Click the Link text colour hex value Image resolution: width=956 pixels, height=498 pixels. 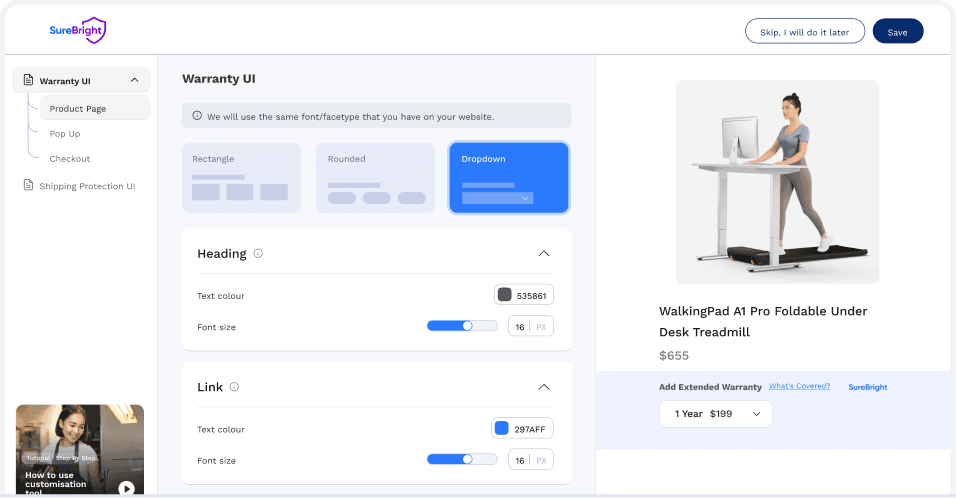(x=529, y=429)
